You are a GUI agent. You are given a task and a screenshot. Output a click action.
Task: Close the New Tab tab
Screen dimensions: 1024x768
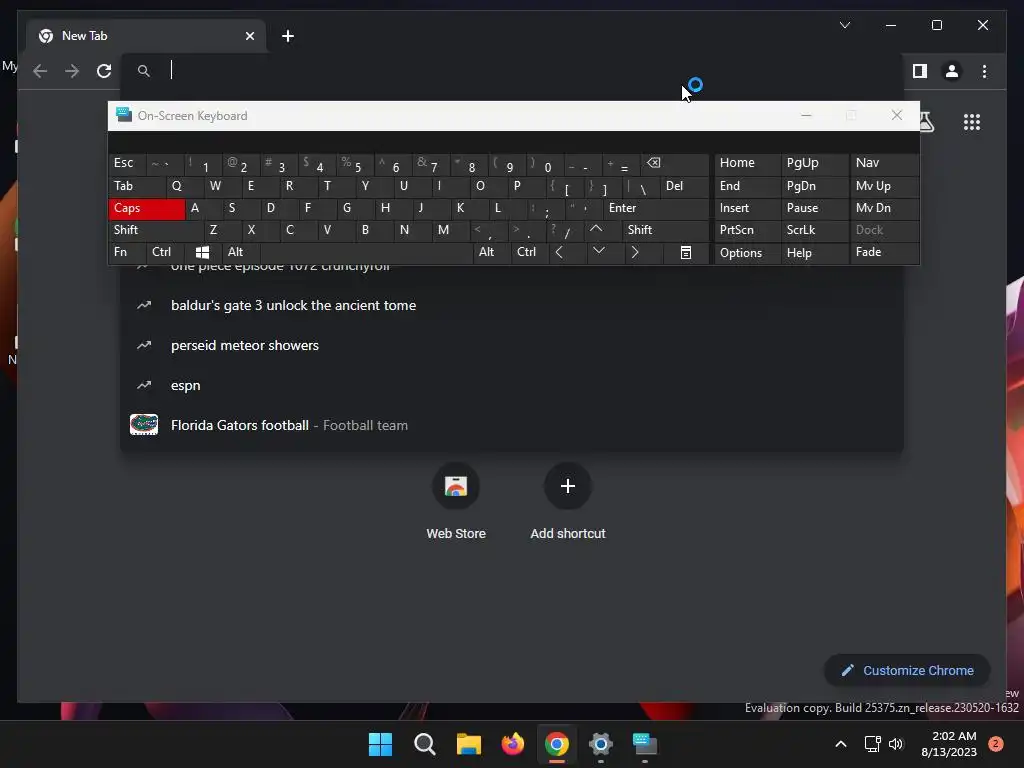point(249,36)
